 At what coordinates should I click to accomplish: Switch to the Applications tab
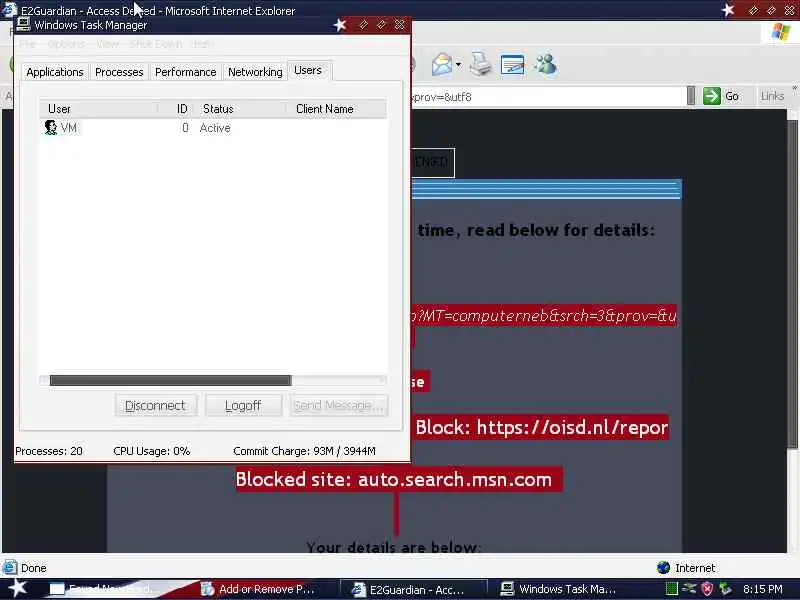tap(55, 72)
